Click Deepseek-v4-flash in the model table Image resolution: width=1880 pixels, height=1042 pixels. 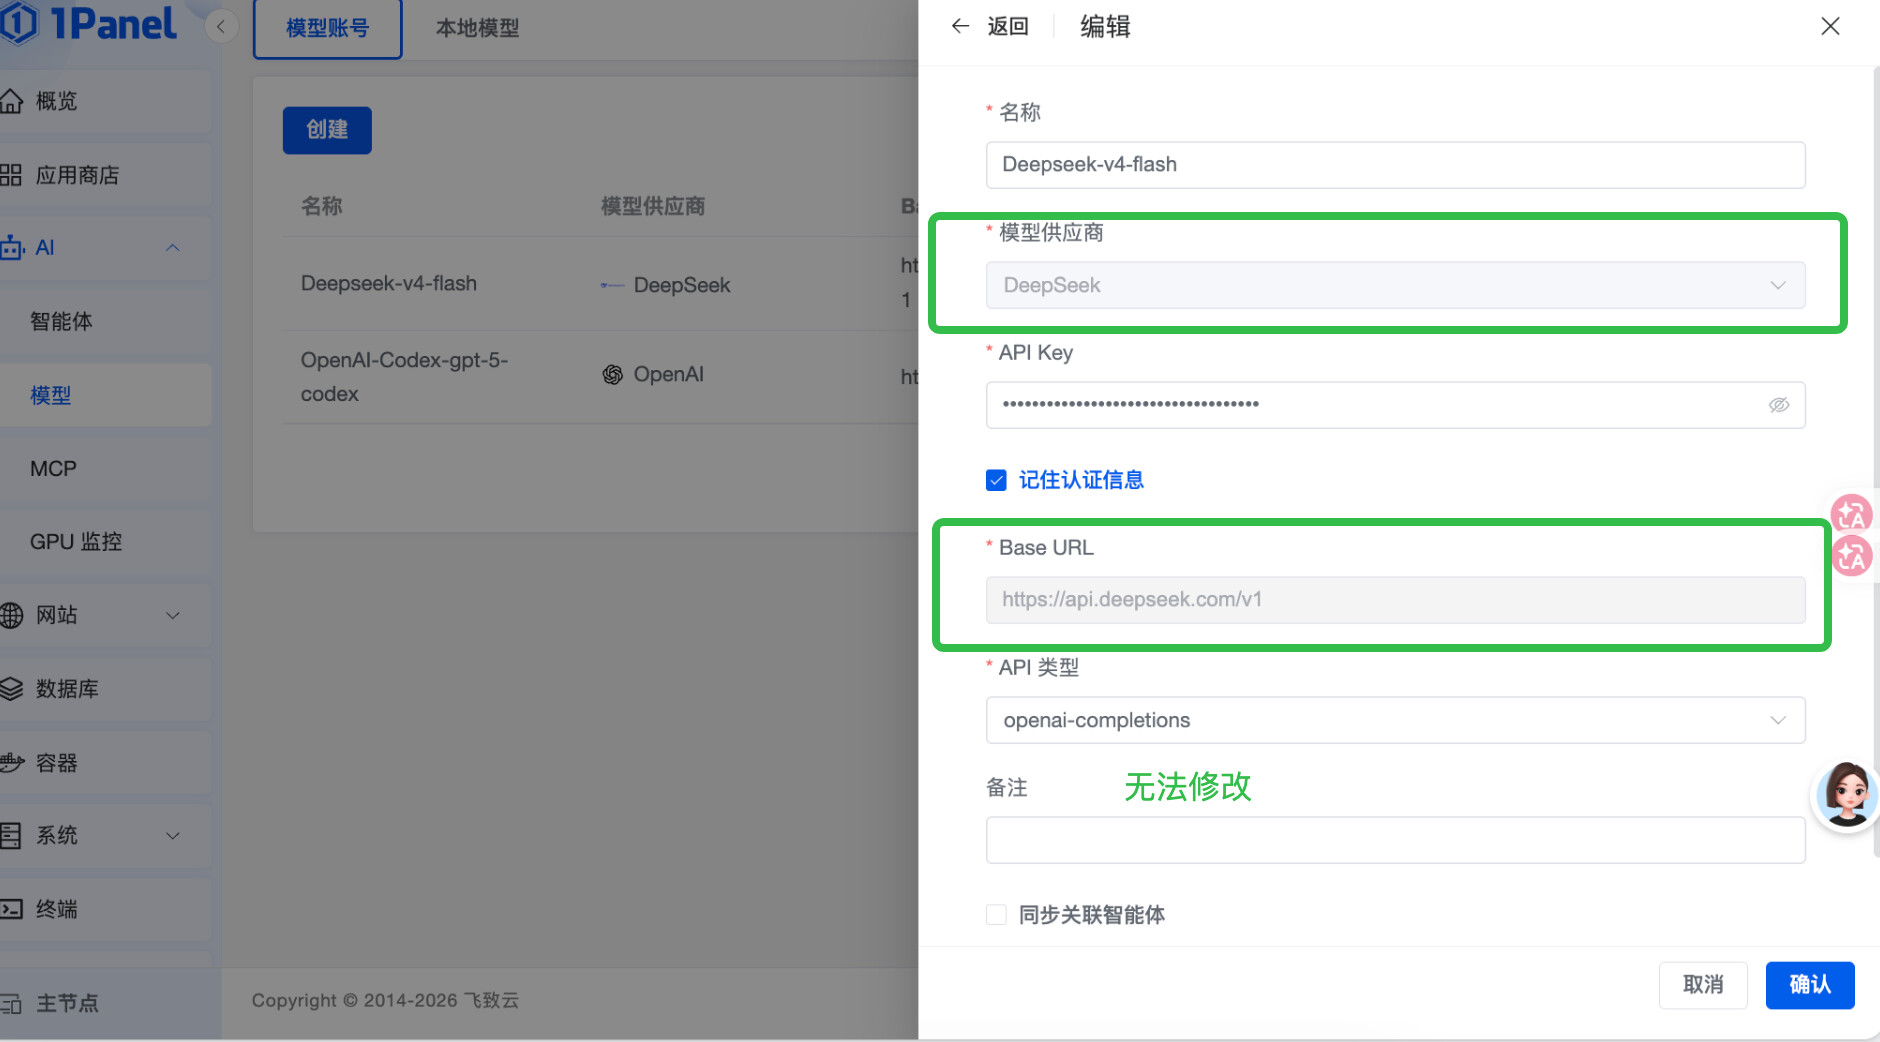click(389, 283)
